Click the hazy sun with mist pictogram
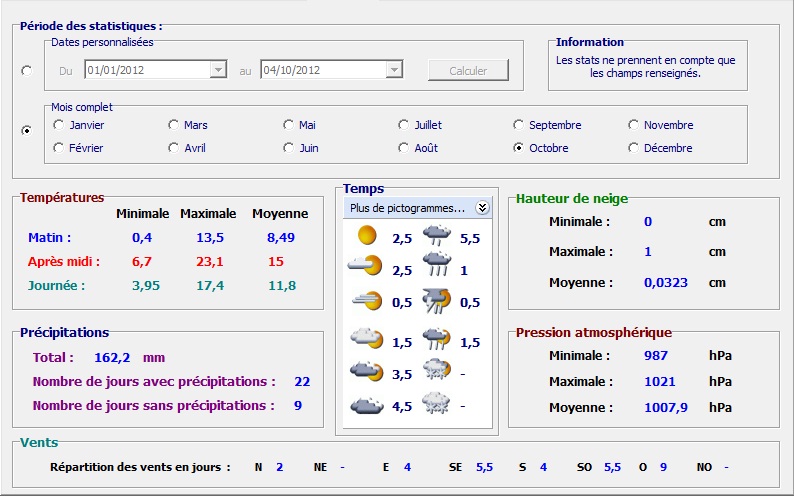The width and height of the screenshot is (794, 496). click(x=367, y=301)
